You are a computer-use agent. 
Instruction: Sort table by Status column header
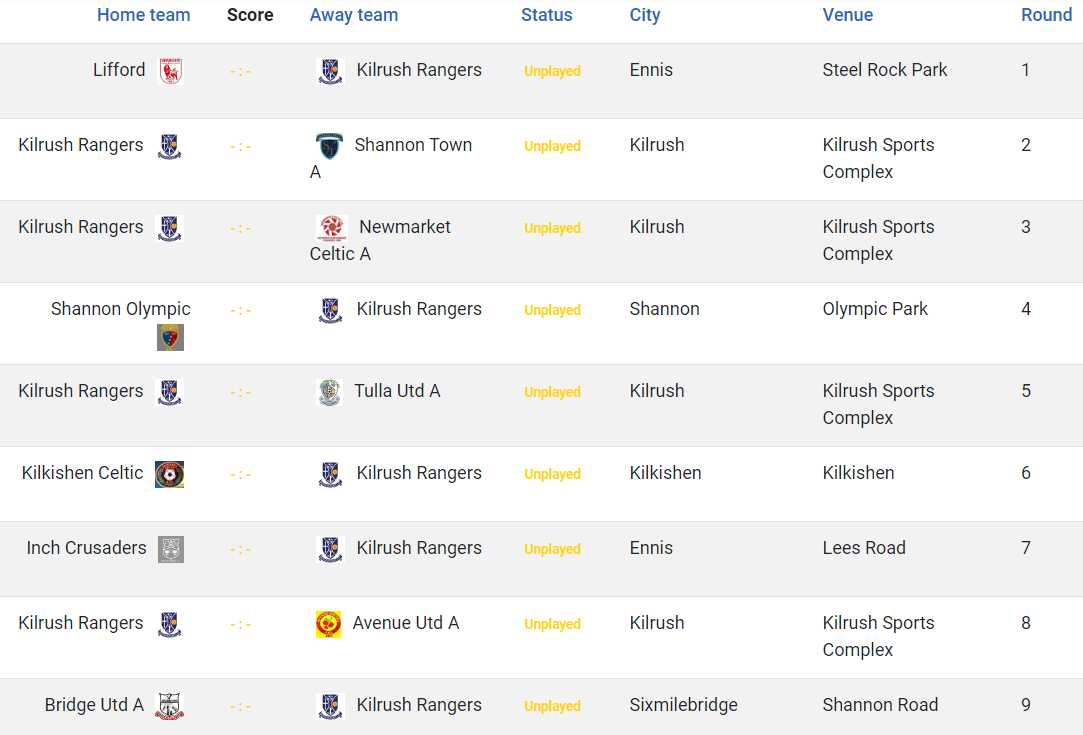coord(546,15)
